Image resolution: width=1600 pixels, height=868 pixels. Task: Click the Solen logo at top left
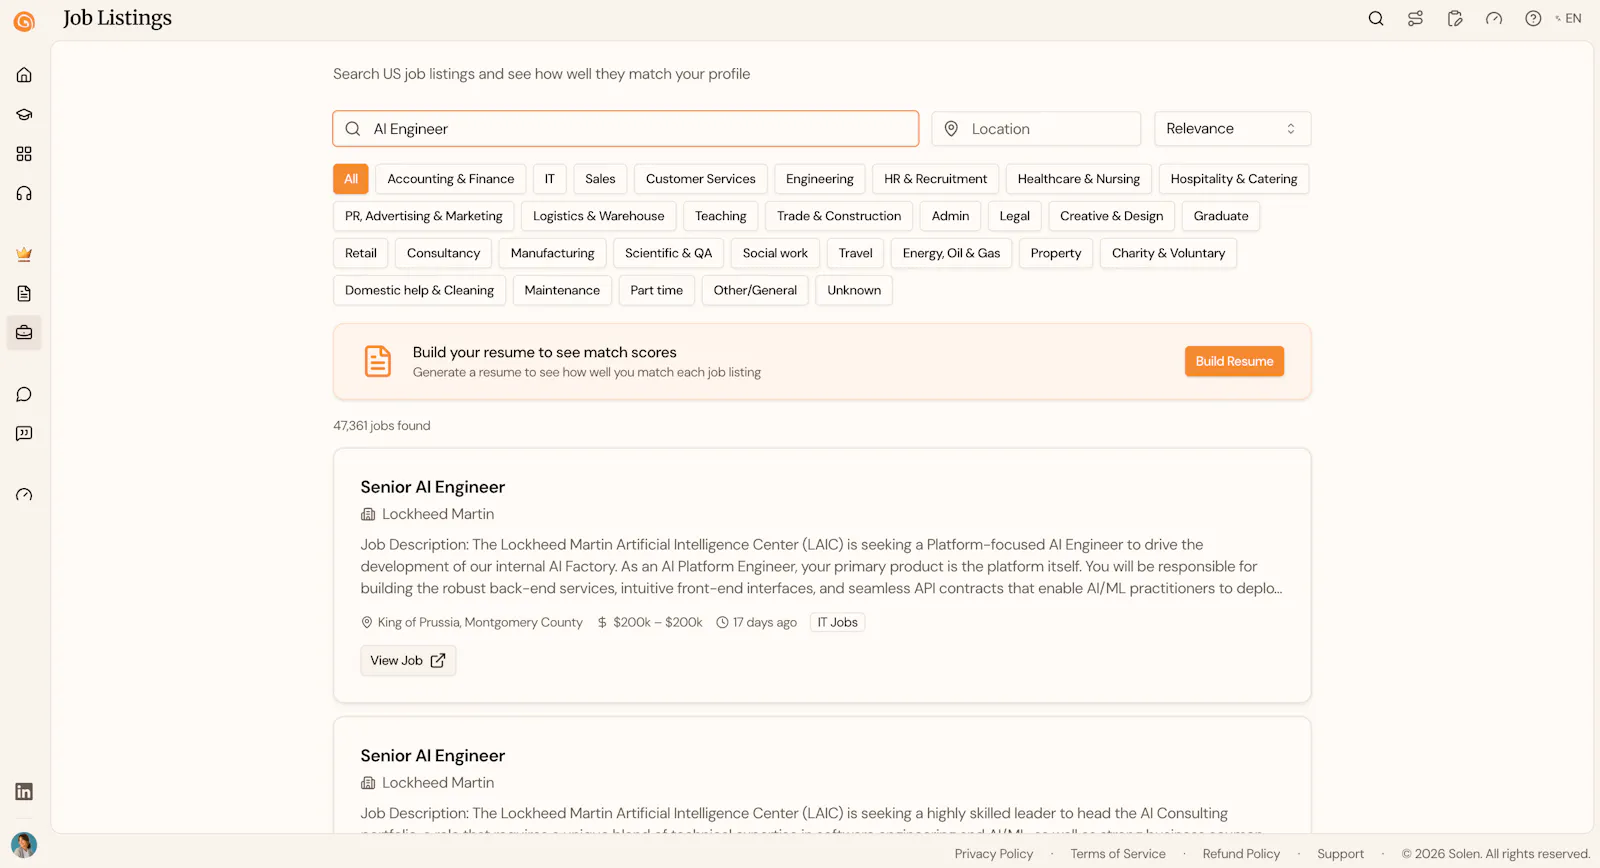[x=24, y=21]
